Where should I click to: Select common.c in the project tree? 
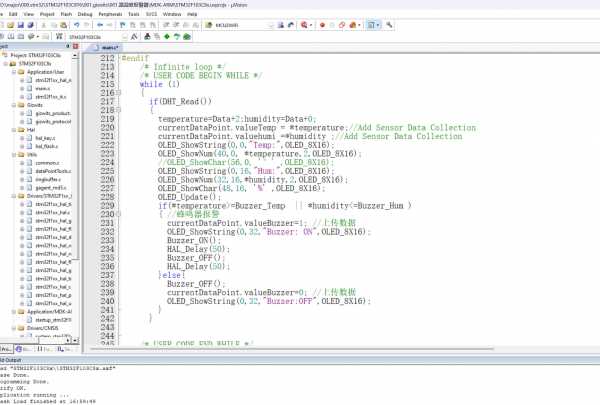pyautogui.click(x=47, y=163)
